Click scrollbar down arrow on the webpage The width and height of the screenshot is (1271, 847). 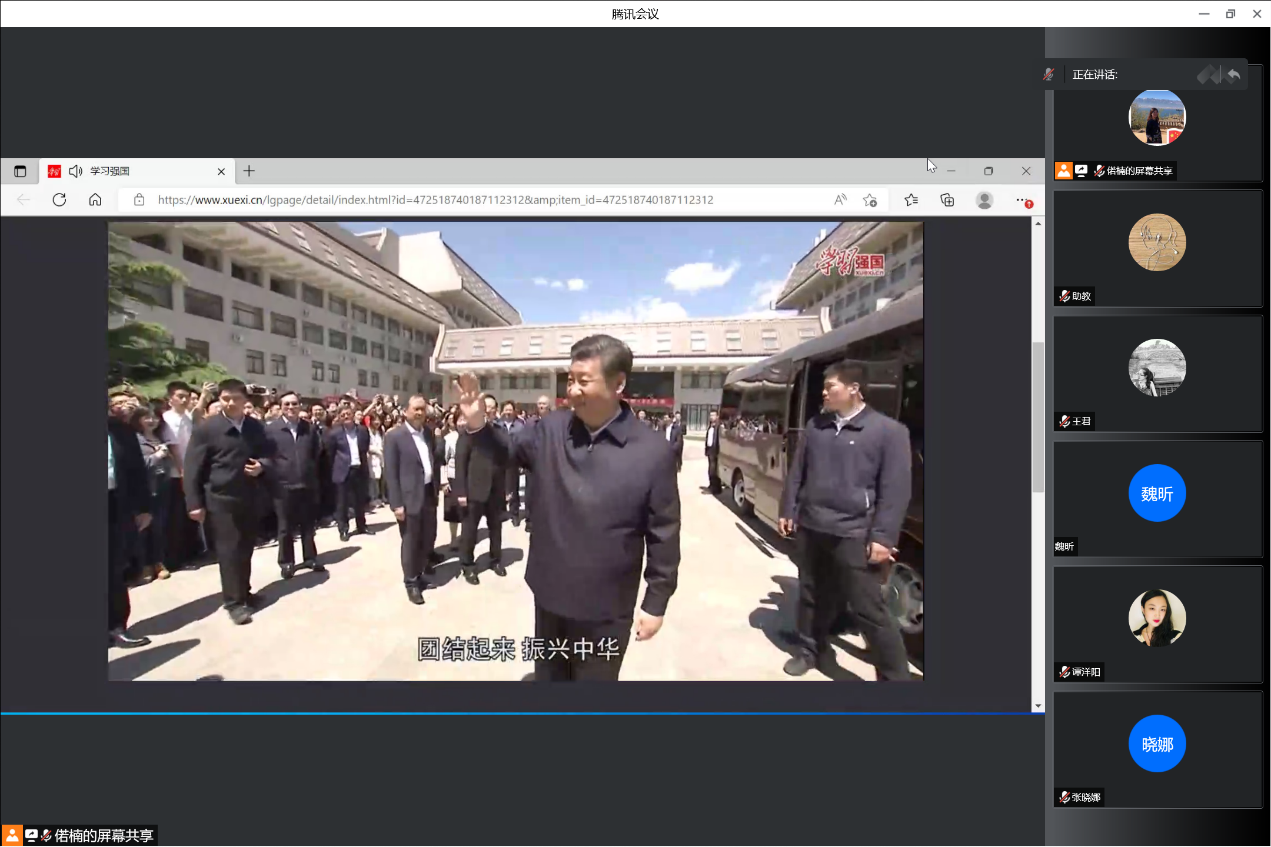[x=1038, y=705]
